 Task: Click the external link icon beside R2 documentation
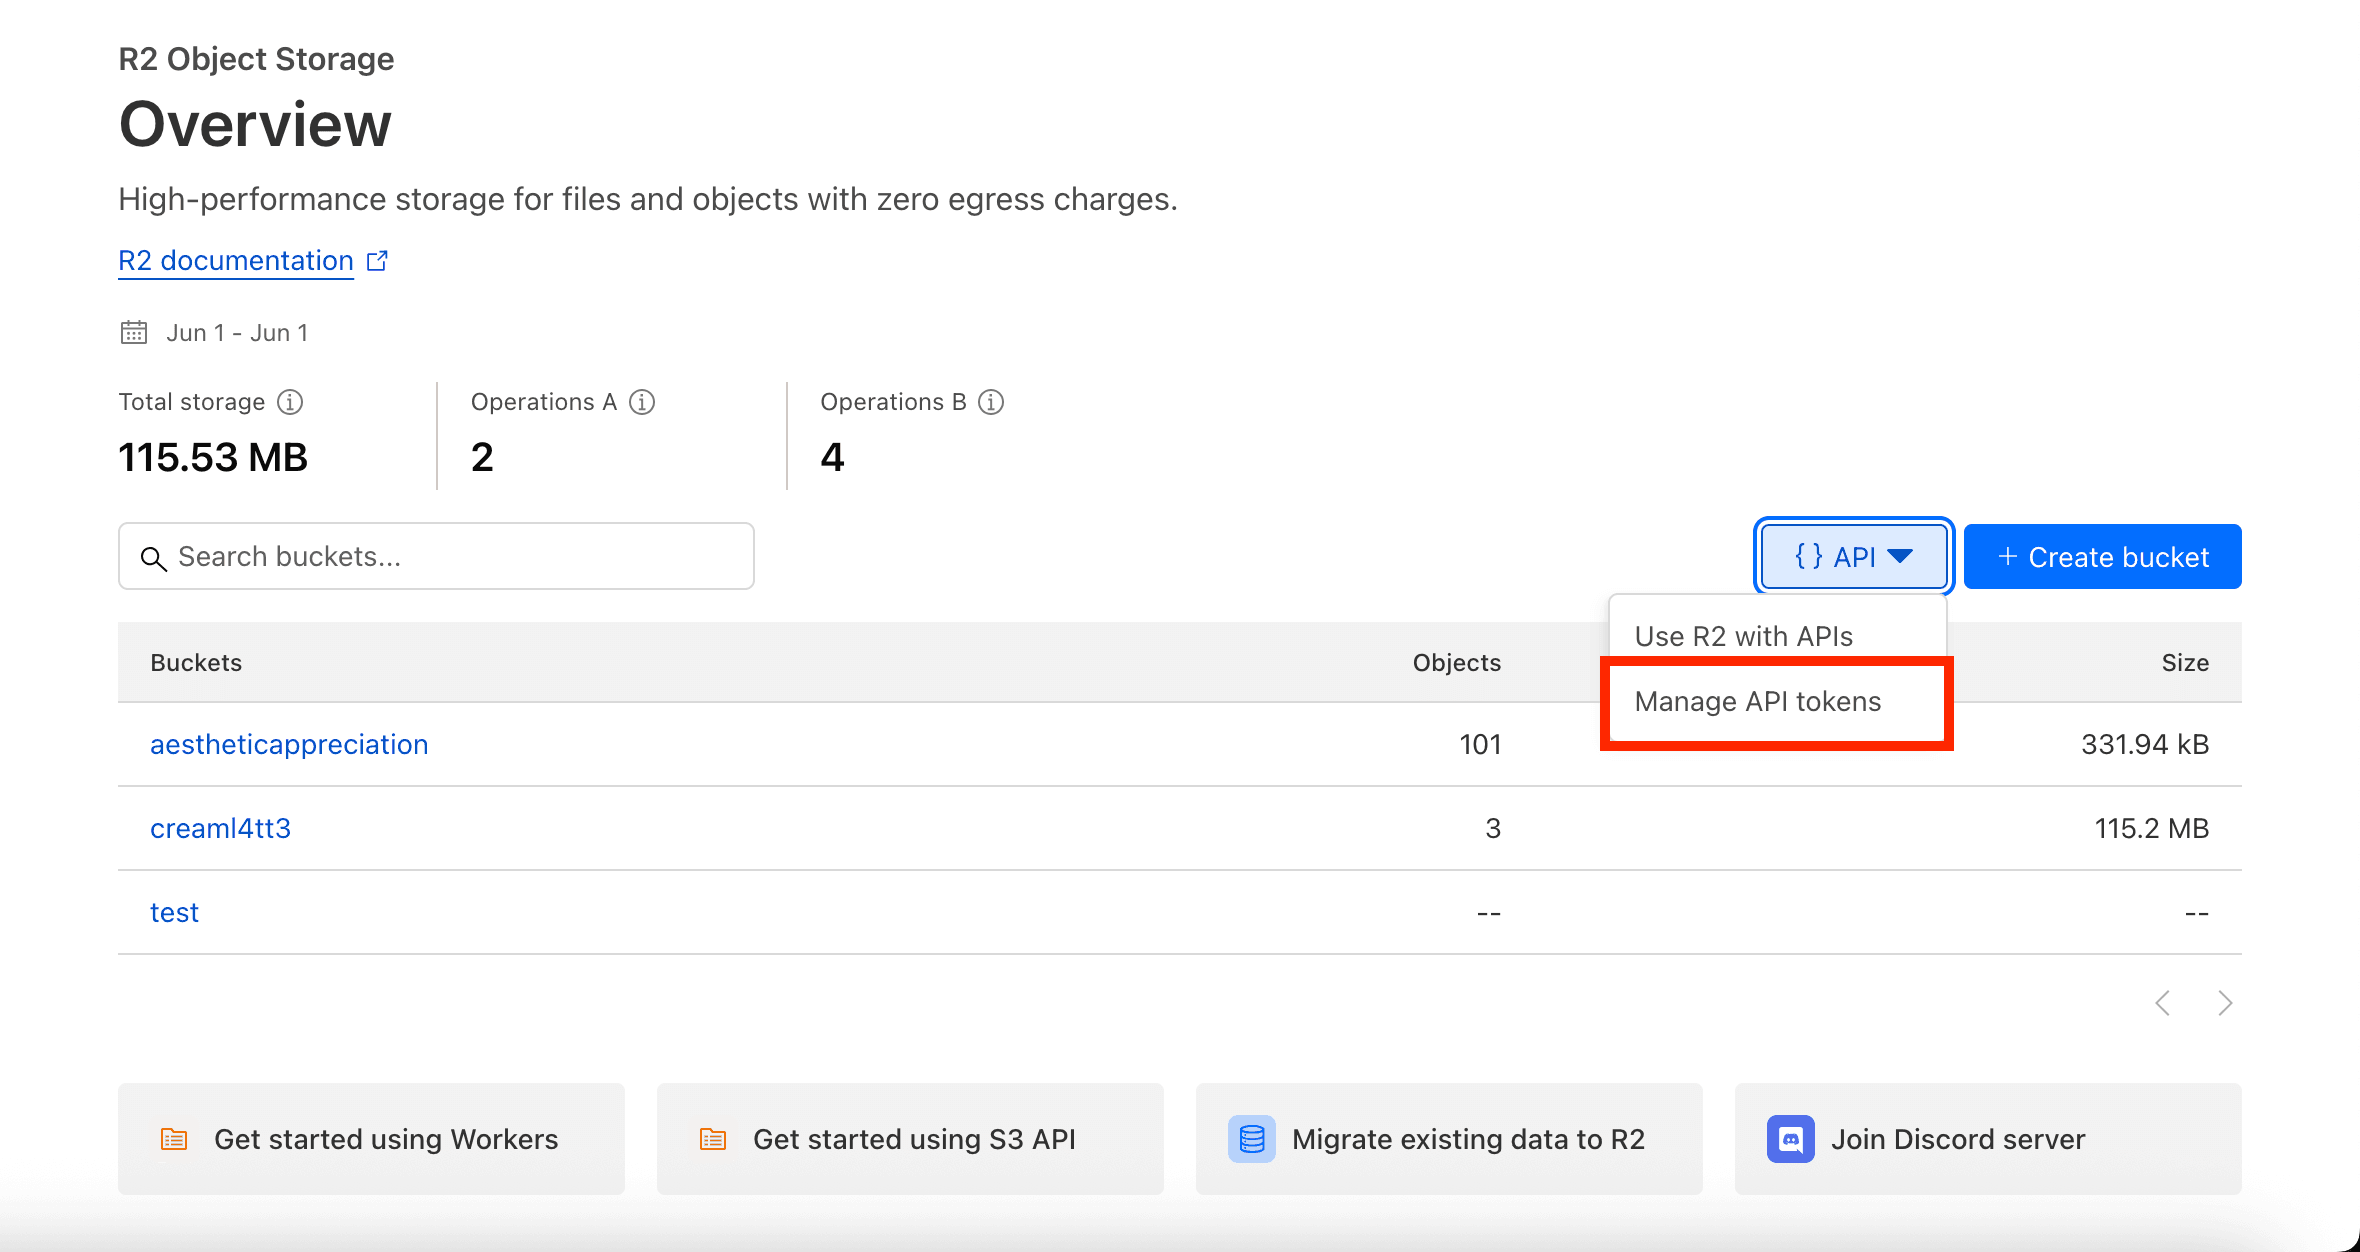[x=377, y=261]
